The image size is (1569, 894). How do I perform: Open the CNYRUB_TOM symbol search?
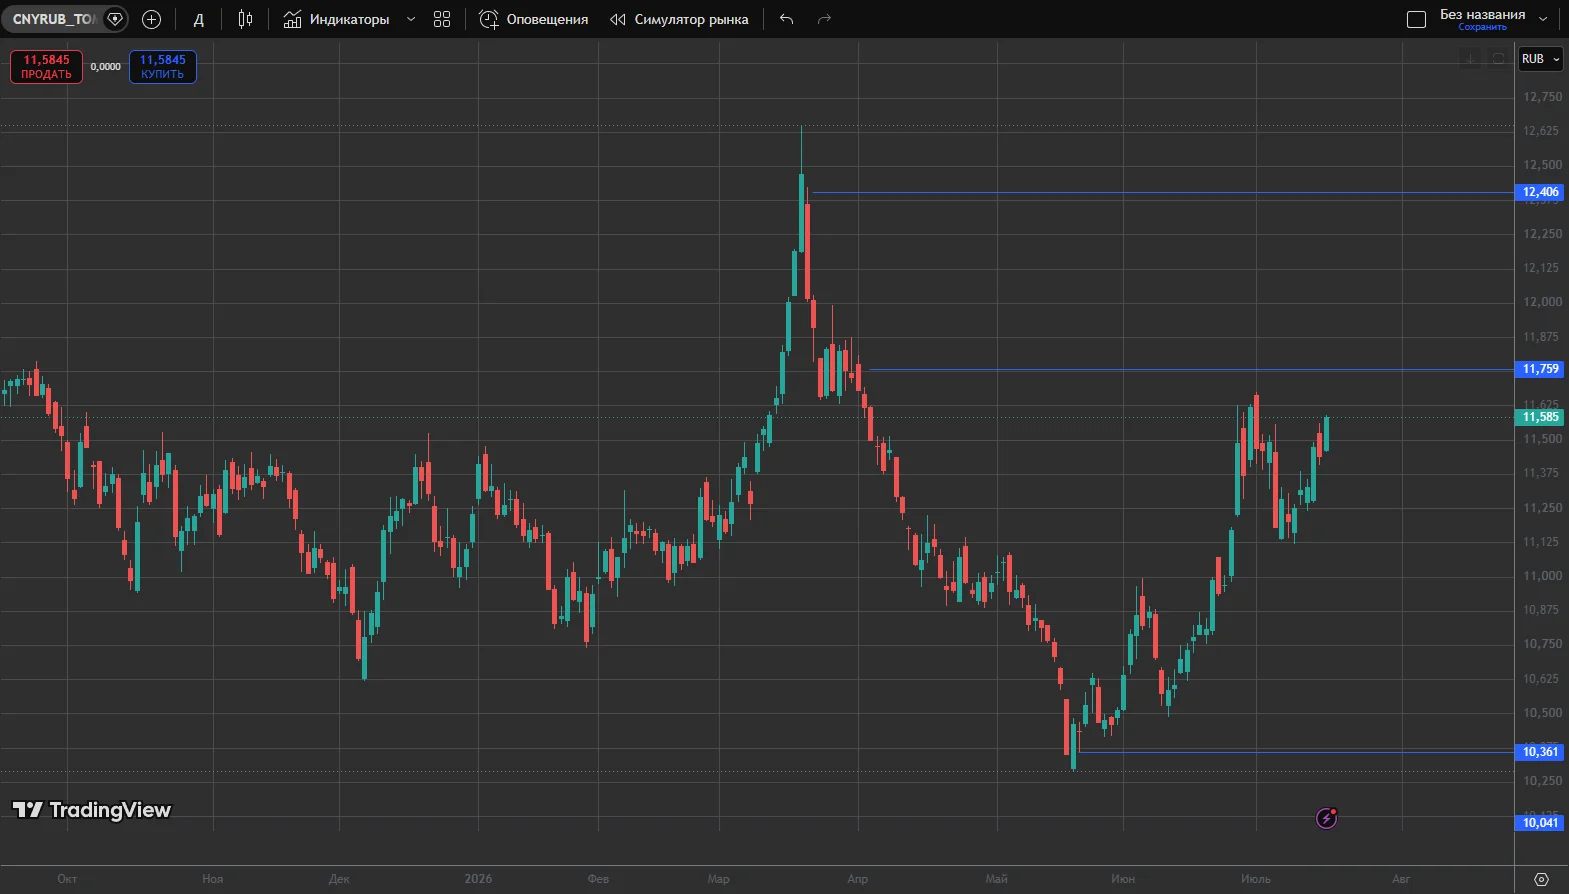[54, 19]
